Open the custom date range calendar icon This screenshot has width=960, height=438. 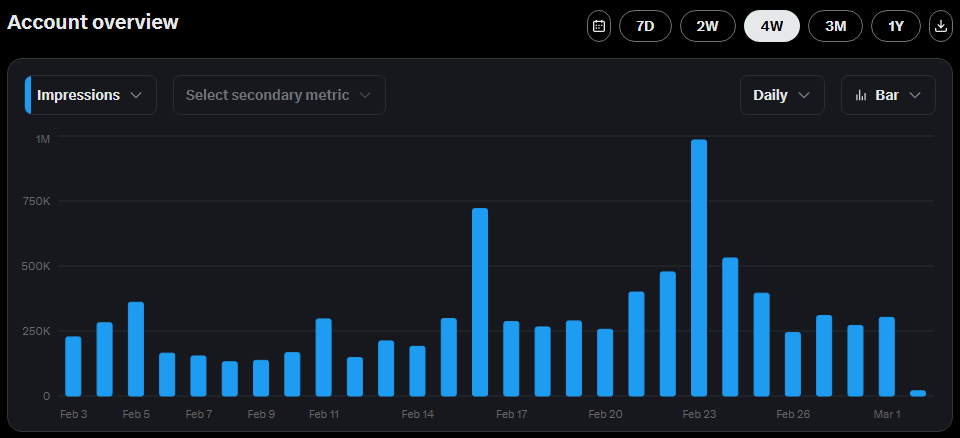tap(598, 26)
